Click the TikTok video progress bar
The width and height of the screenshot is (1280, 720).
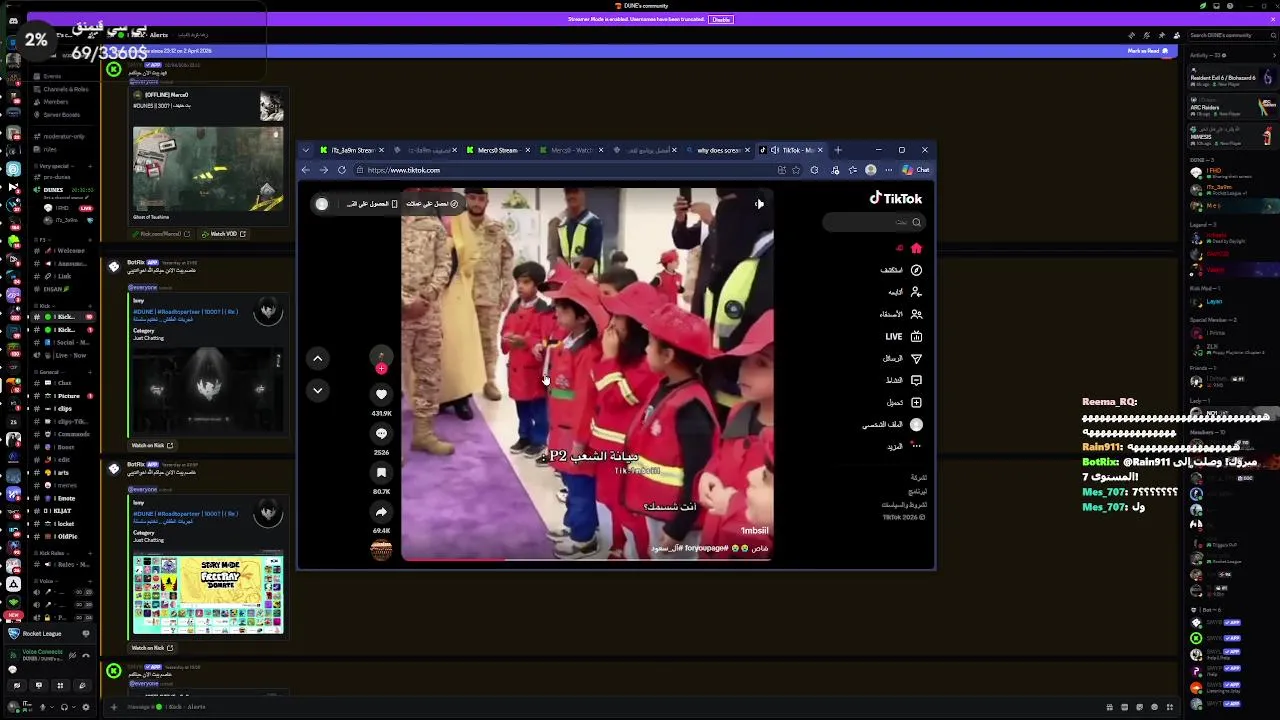[x=587, y=559]
